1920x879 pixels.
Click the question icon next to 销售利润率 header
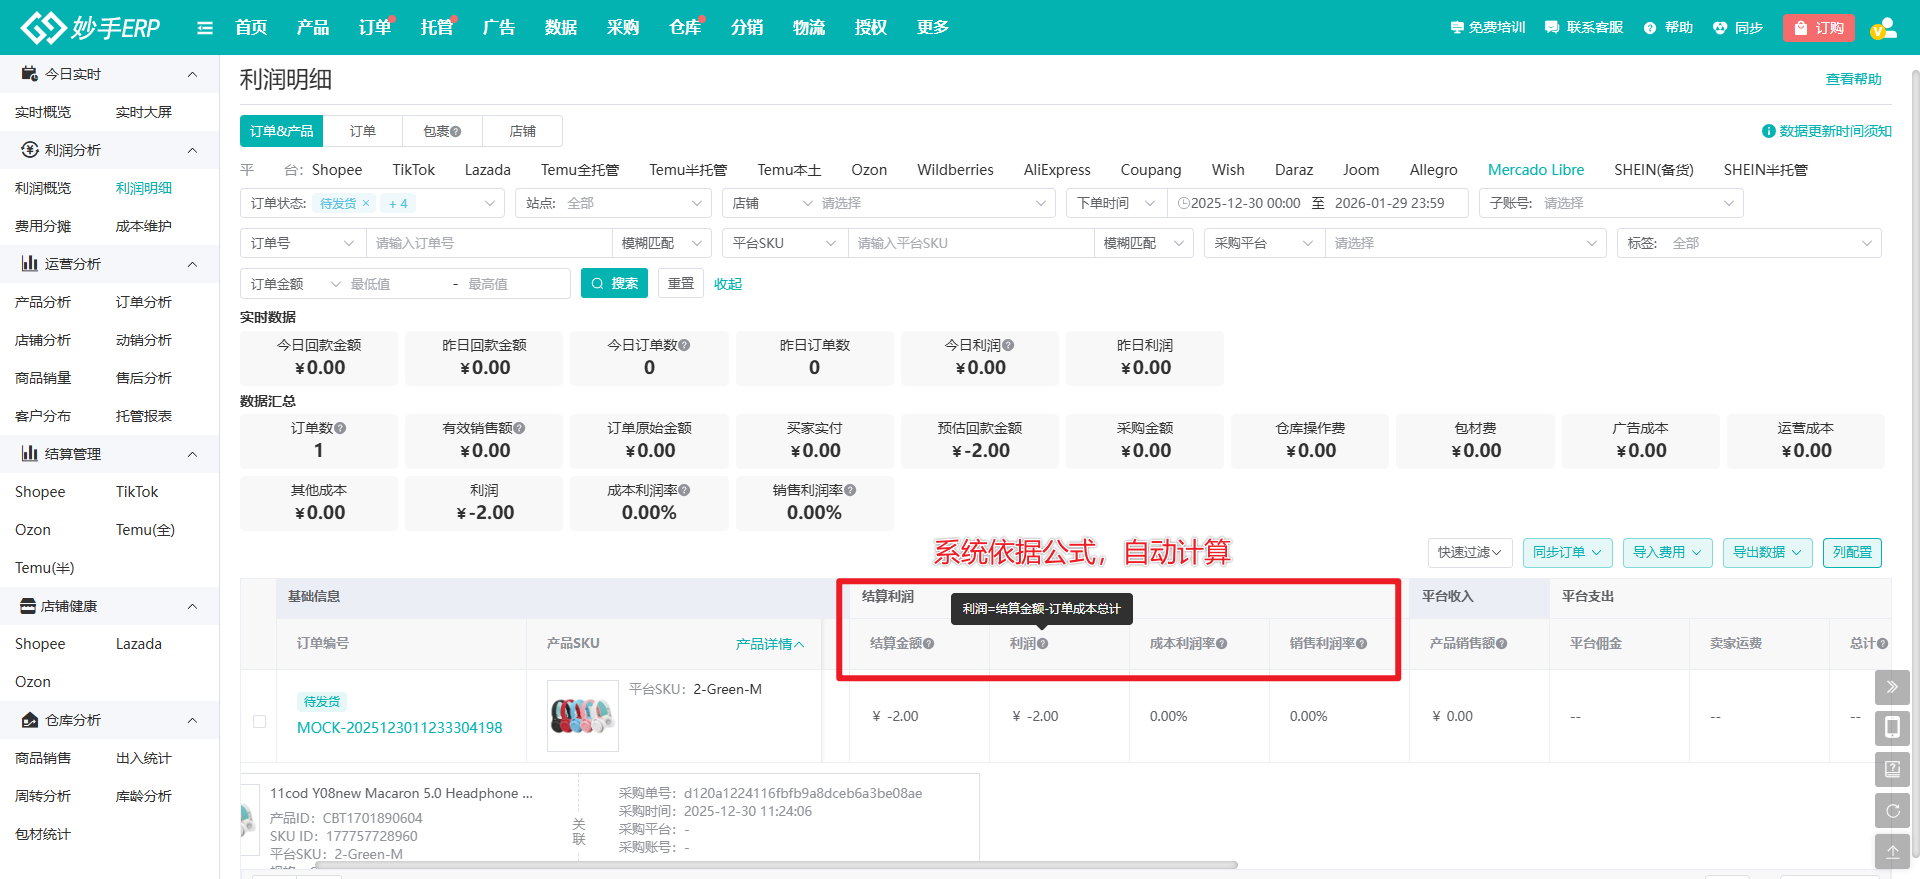(1362, 644)
